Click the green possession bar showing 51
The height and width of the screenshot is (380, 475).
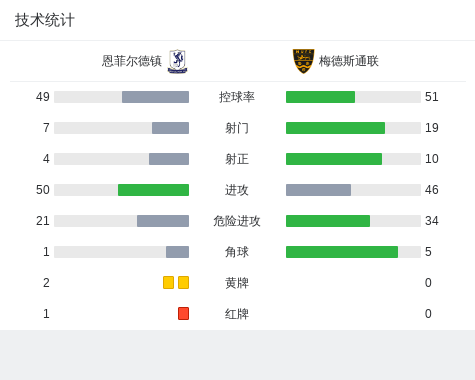[x=320, y=97]
